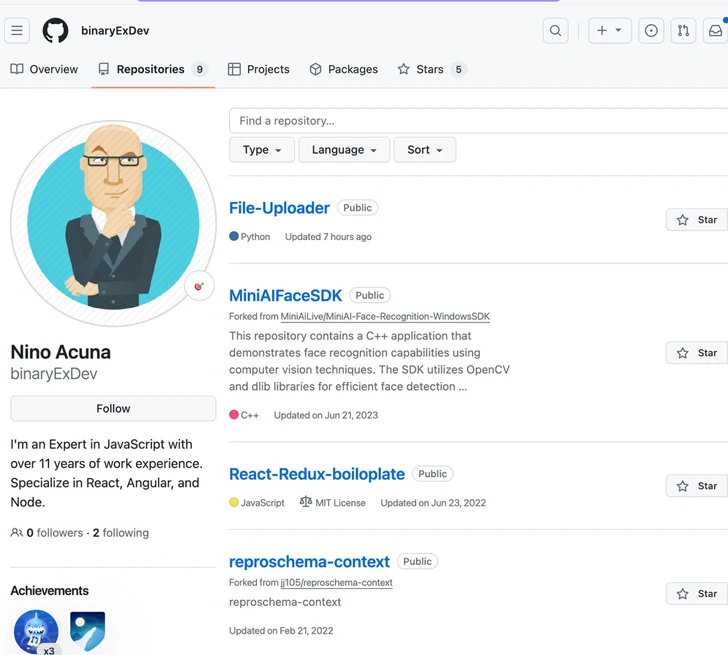The image size is (728, 655).
Task: Star the File-Uploader repository
Action: pos(697,220)
